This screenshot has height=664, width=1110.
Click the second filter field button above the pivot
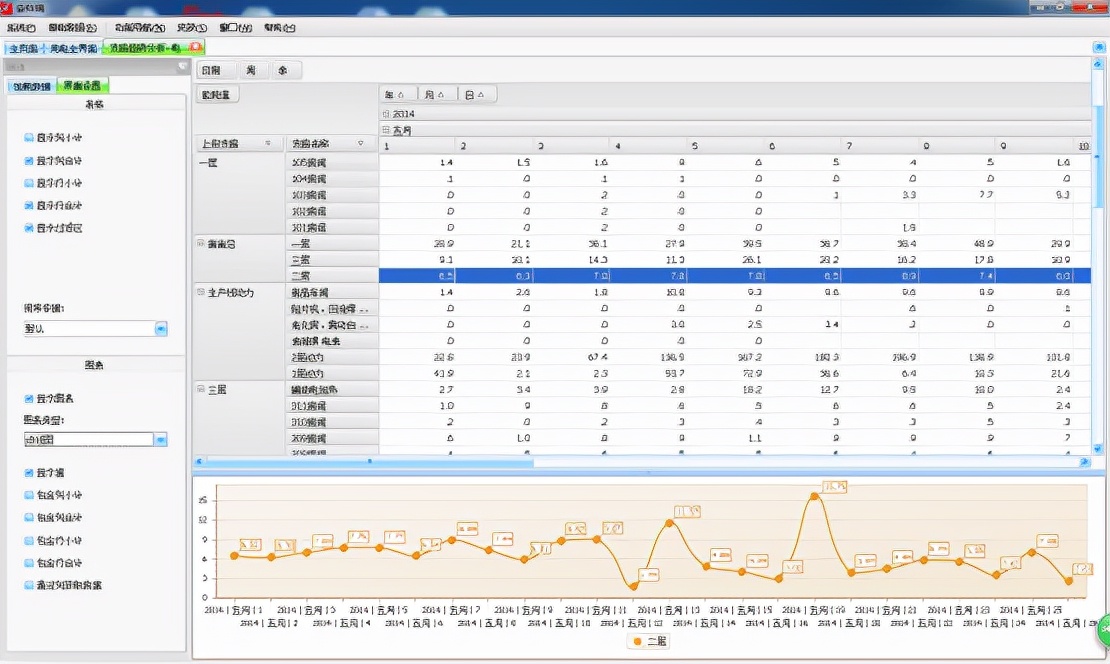coord(251,70)
